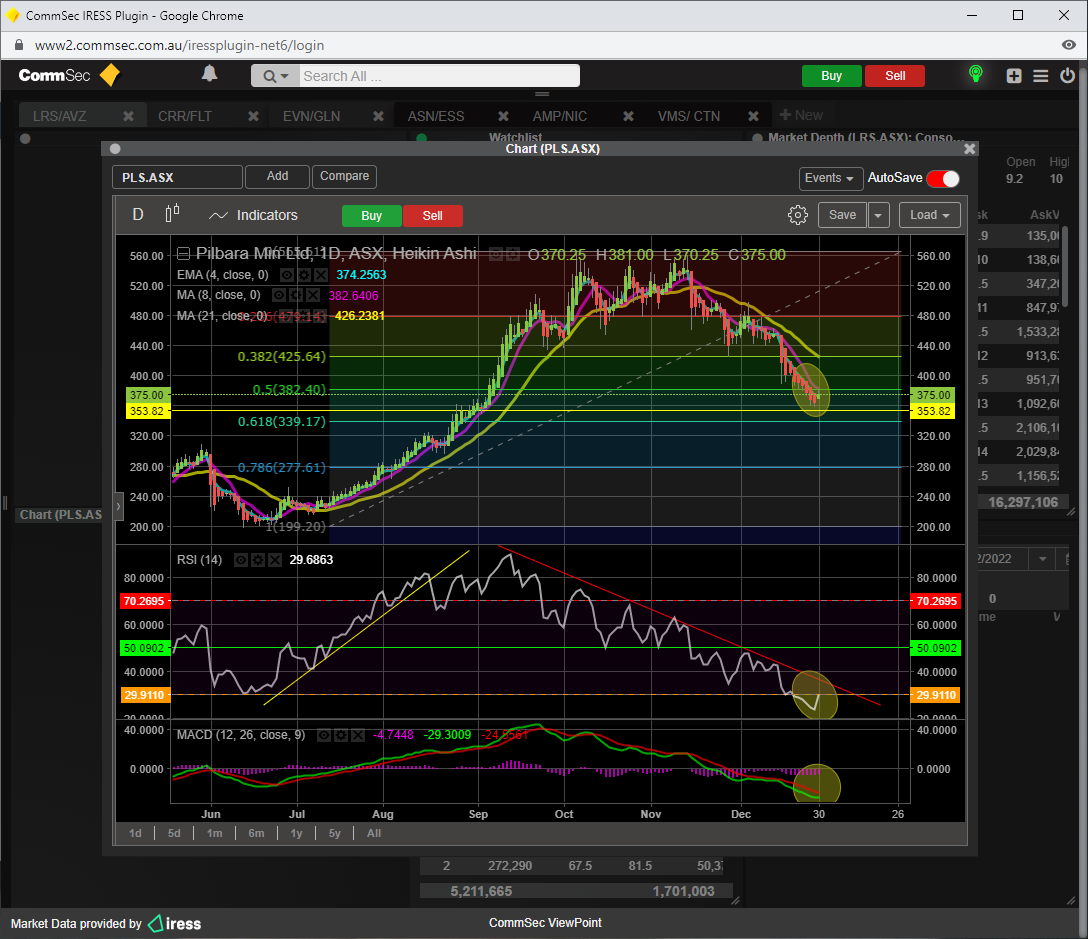Save the chart layout
Viewport: 1088px width, 939px height.
coord(842,215)
